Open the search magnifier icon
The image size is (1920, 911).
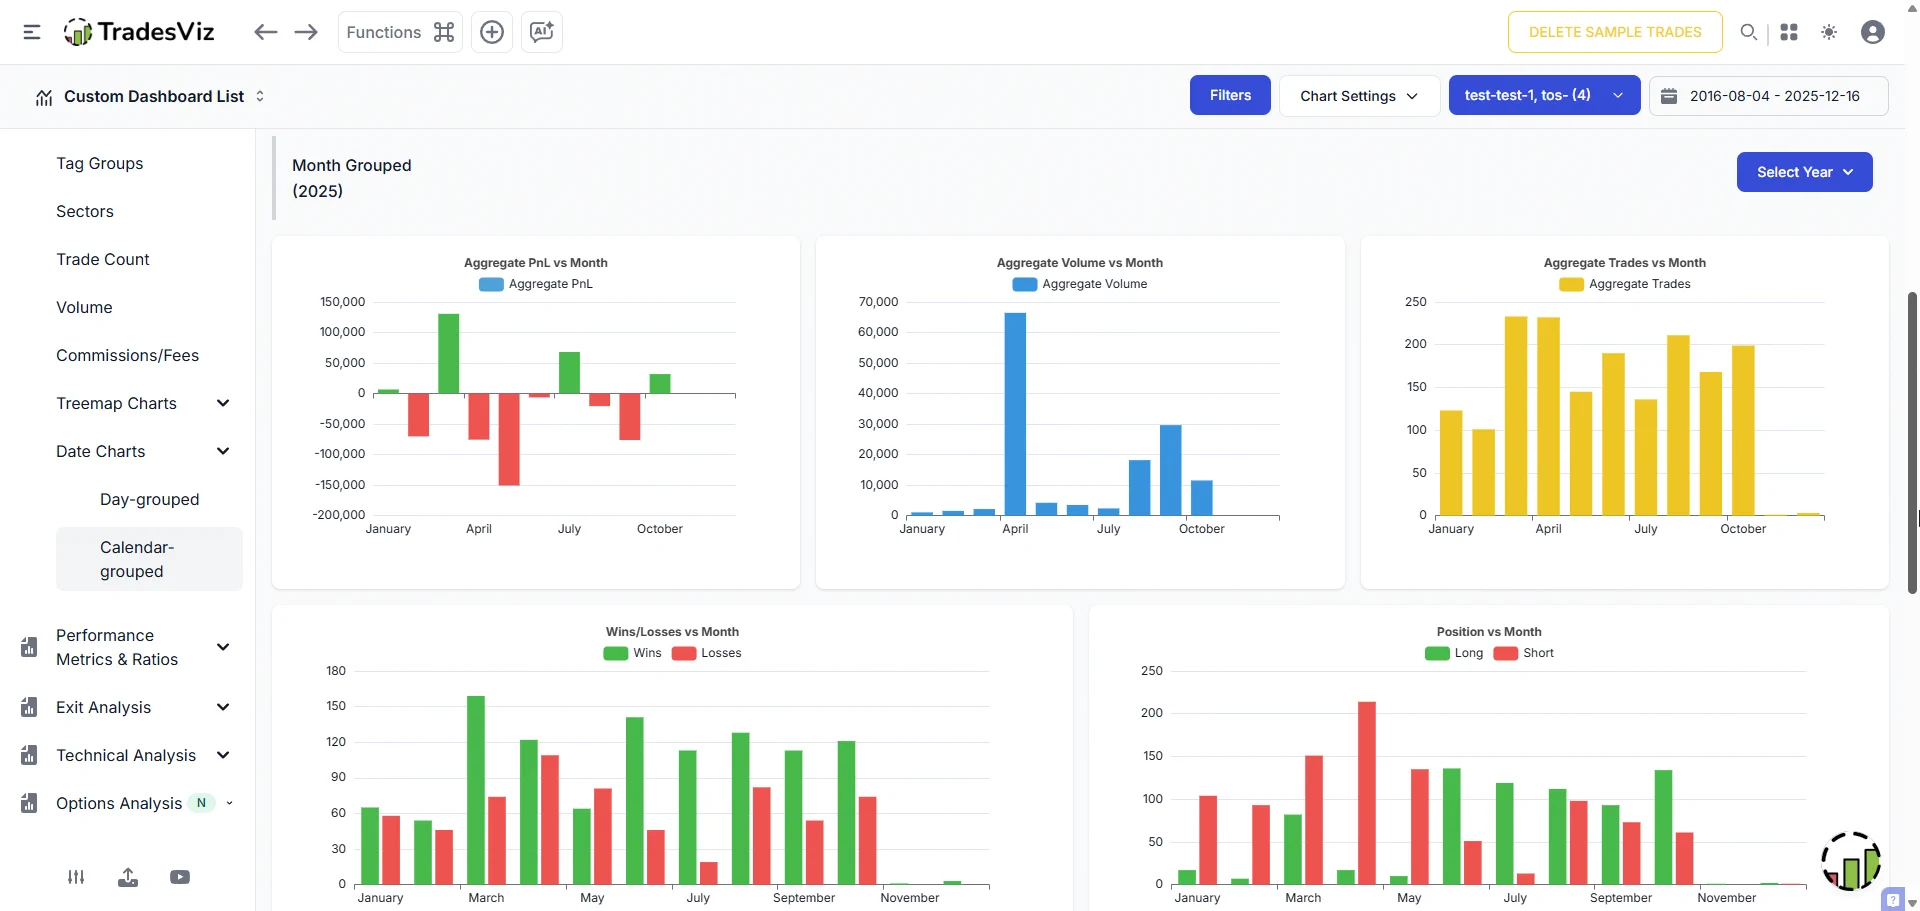coord(1748,32)
